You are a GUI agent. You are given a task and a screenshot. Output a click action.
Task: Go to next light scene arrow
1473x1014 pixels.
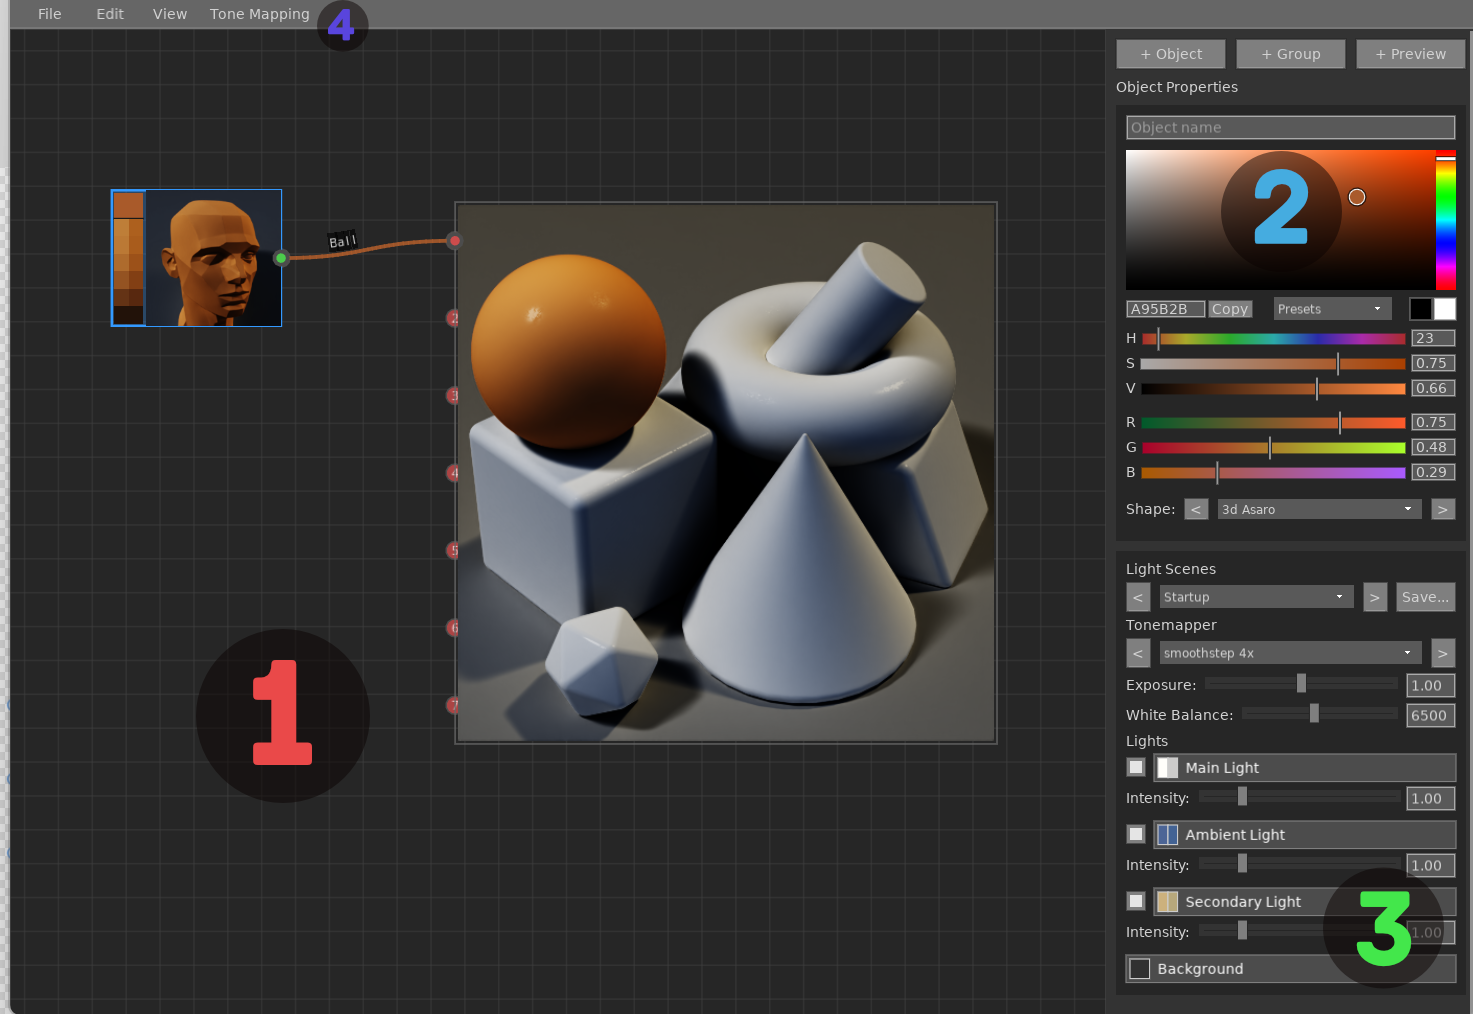tap(1375, 597)
